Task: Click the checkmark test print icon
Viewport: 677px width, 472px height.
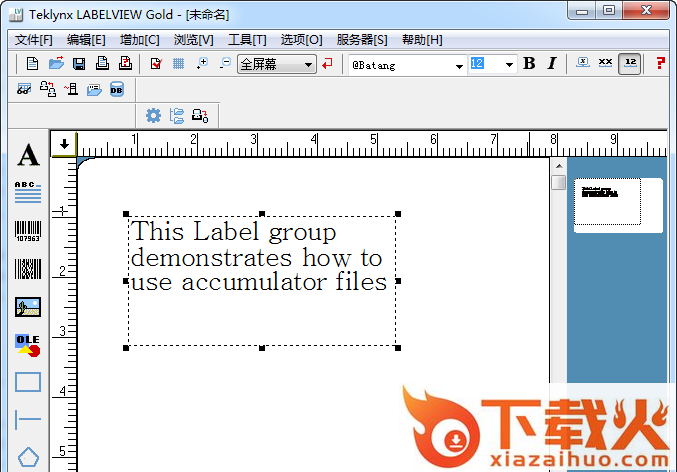Action: (156, 64)
